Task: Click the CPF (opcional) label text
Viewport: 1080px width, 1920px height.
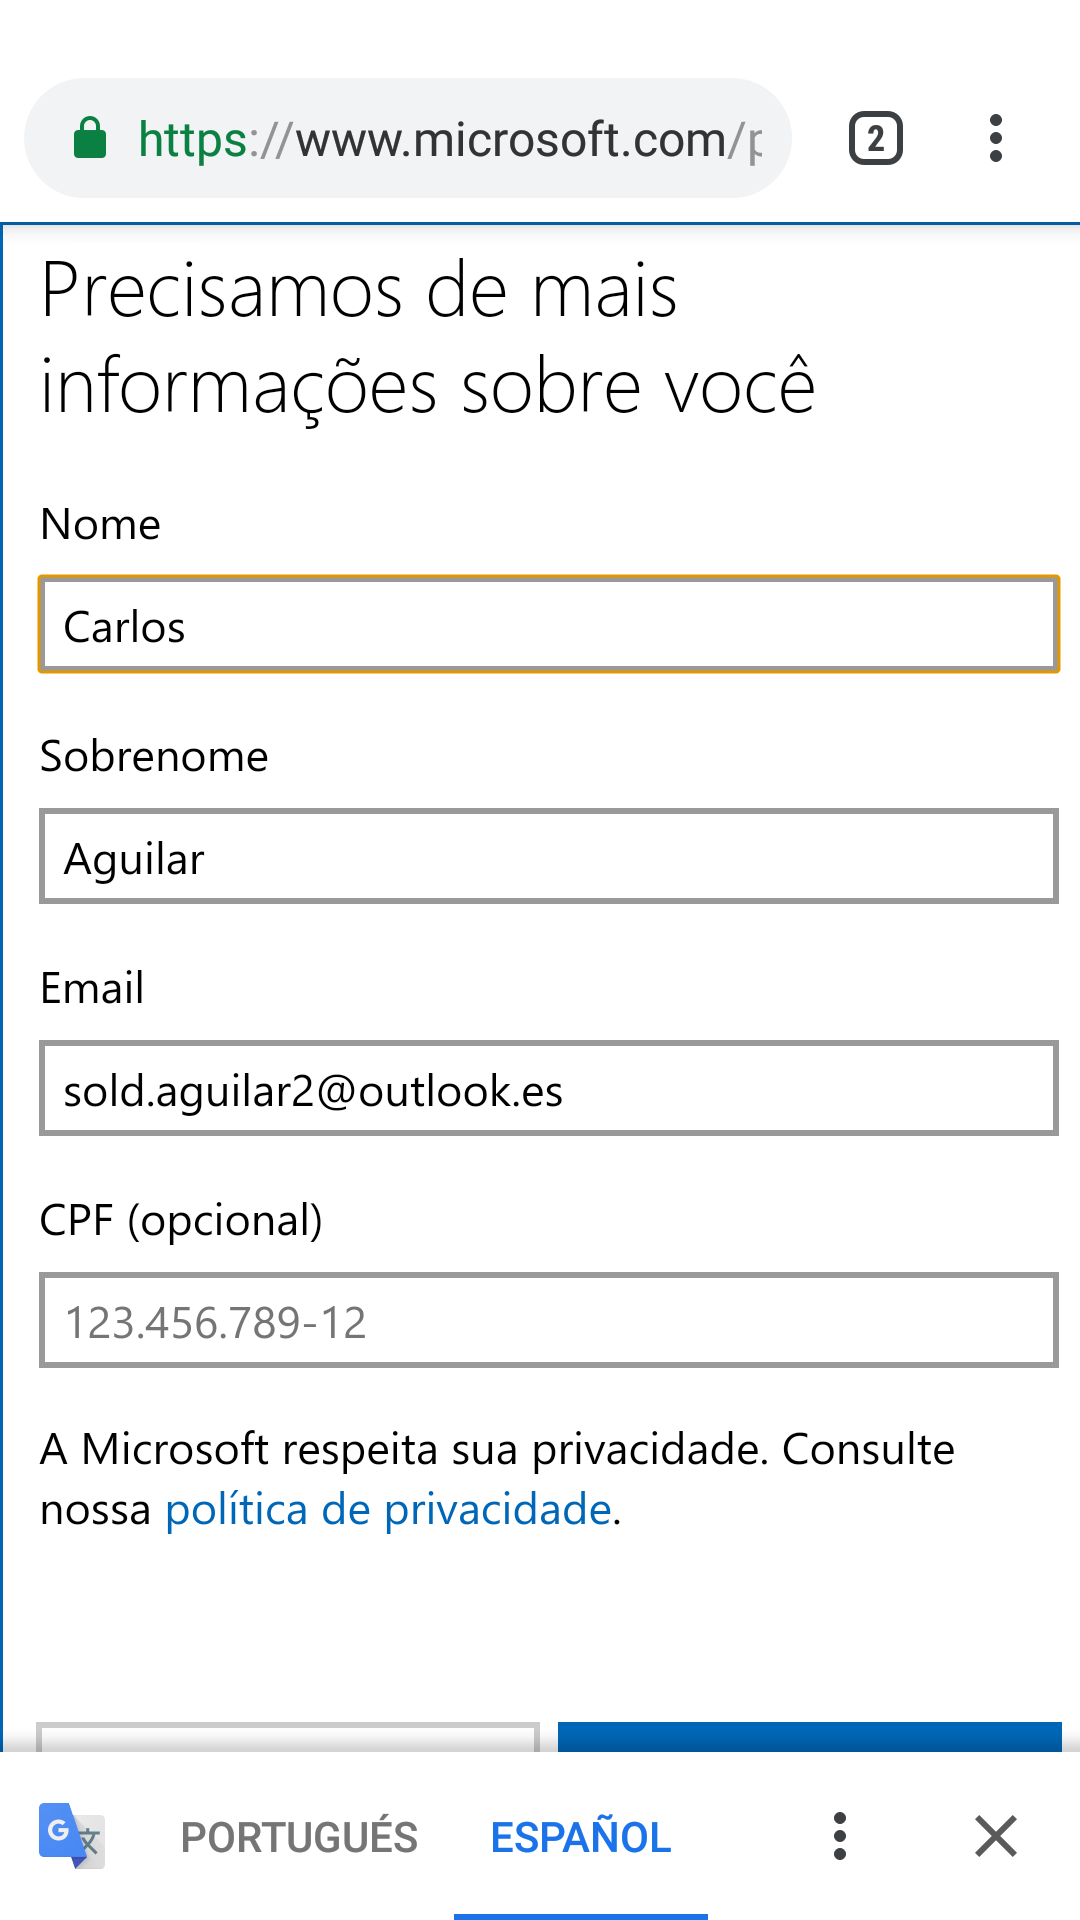Action: (181, 1220)
